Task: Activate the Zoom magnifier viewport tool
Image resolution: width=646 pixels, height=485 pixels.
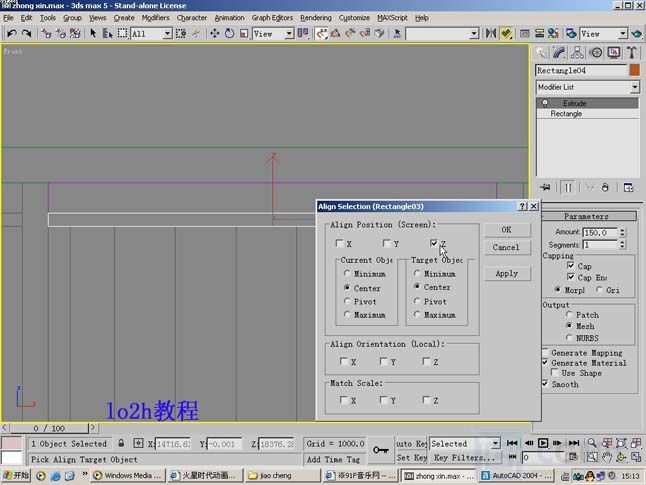Action: coord(592,443)
